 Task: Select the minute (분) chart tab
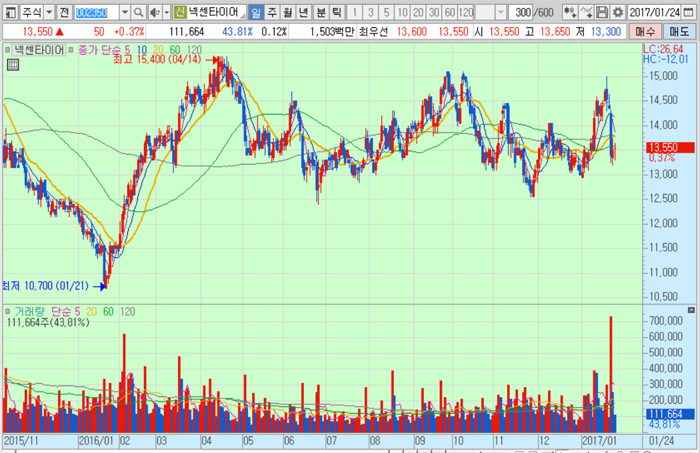click(x=320, y=13)
